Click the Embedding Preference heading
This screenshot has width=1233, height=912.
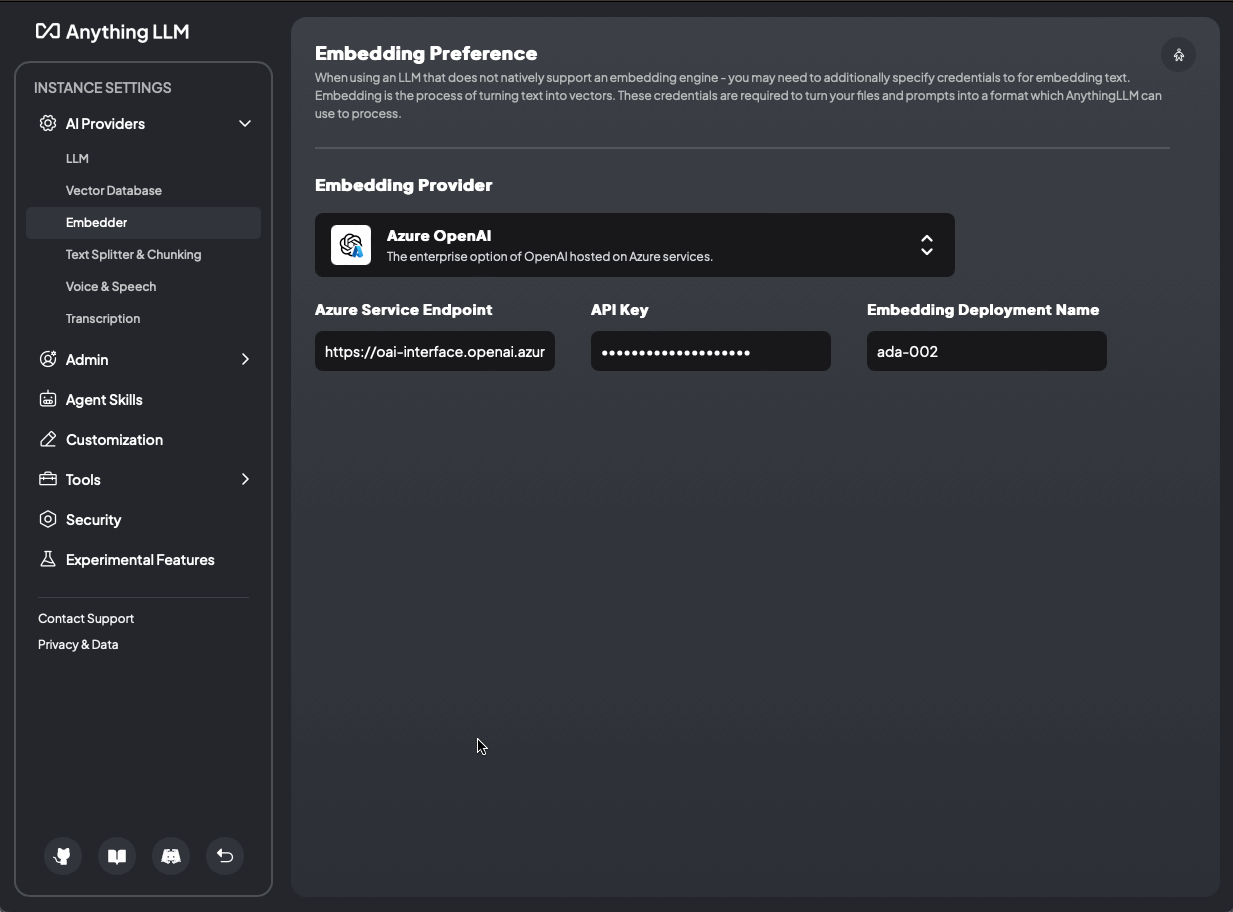[426, 53]
